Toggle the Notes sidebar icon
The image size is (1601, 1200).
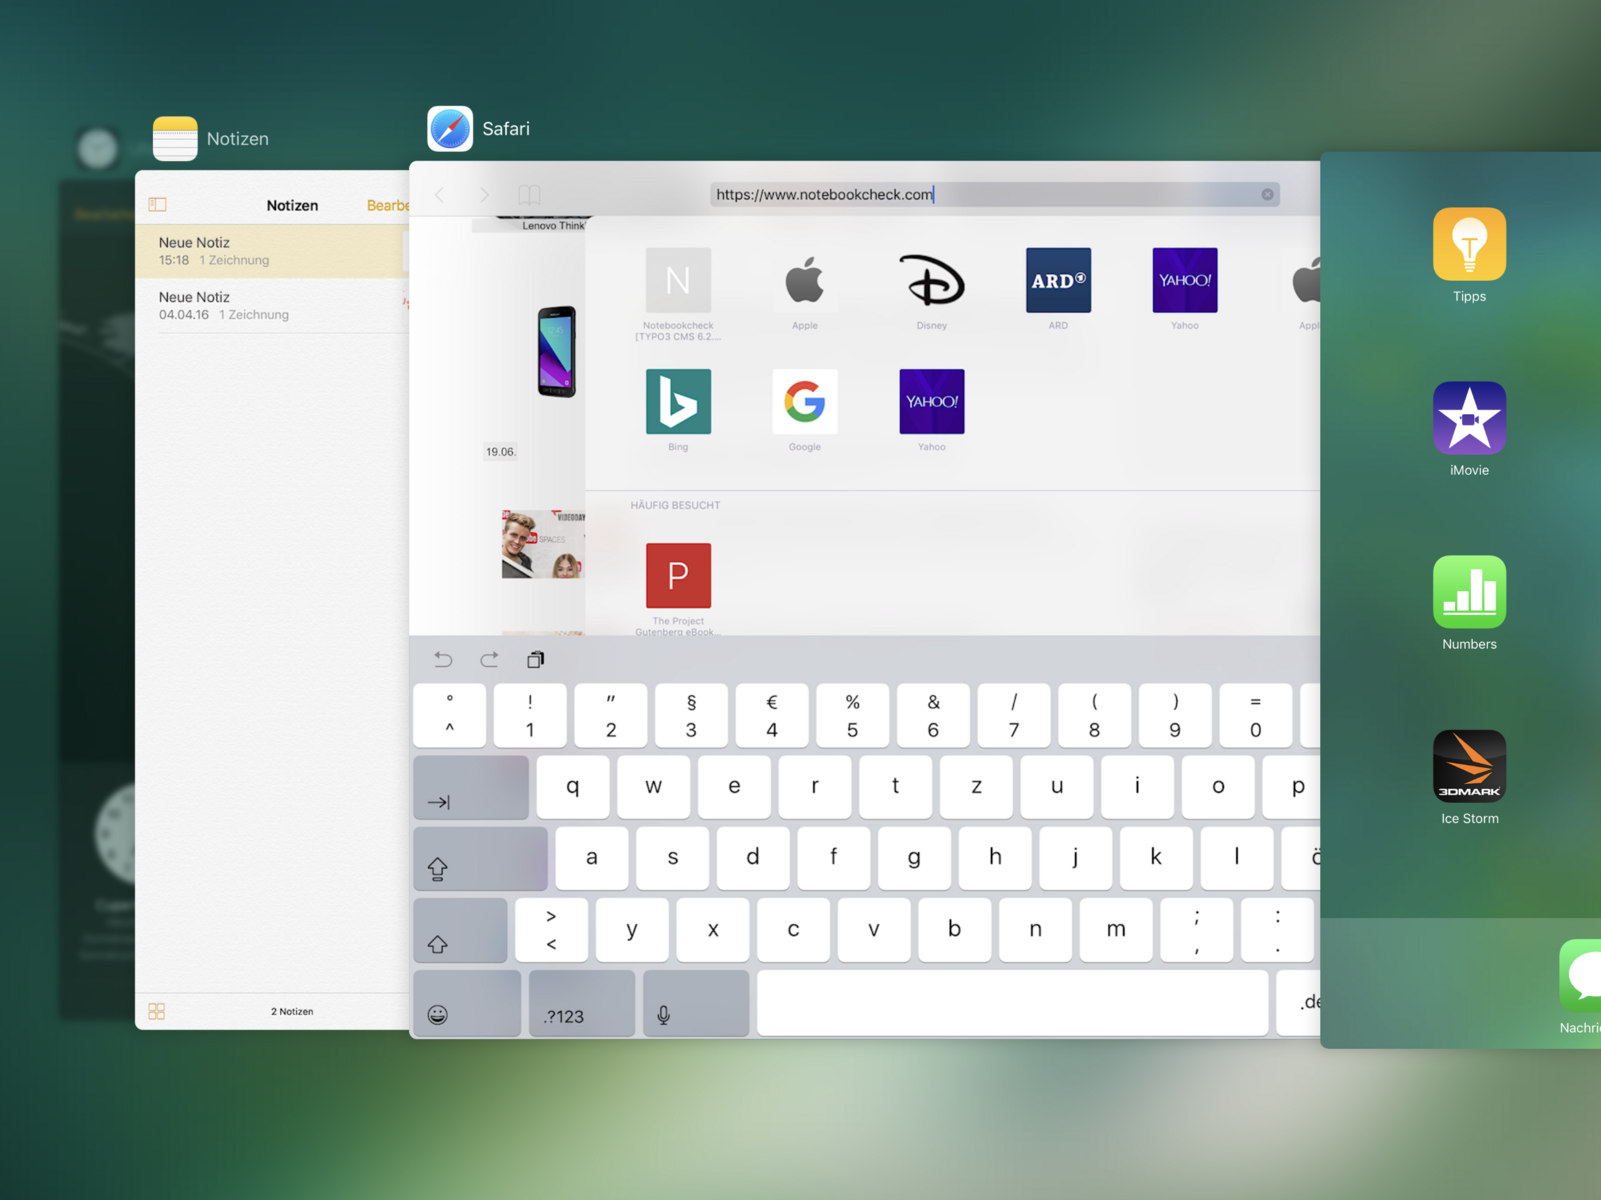coord(158,205)
